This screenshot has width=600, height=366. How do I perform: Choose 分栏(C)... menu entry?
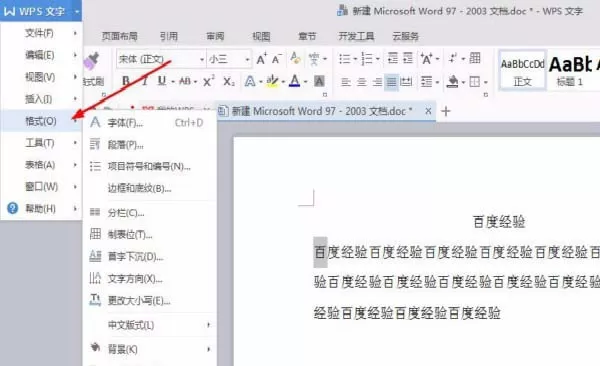coord(150,212)
